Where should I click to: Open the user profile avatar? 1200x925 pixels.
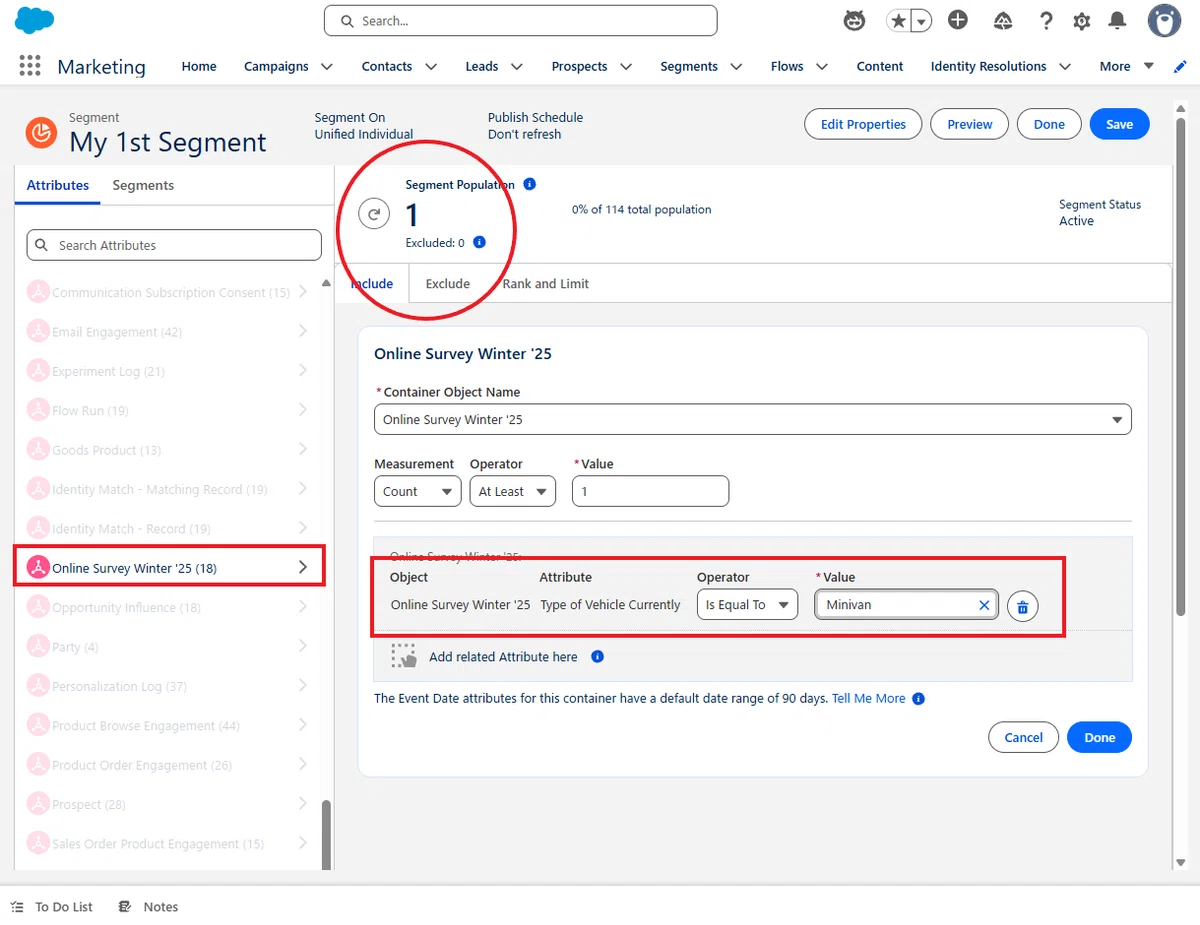coord(1164,20)
